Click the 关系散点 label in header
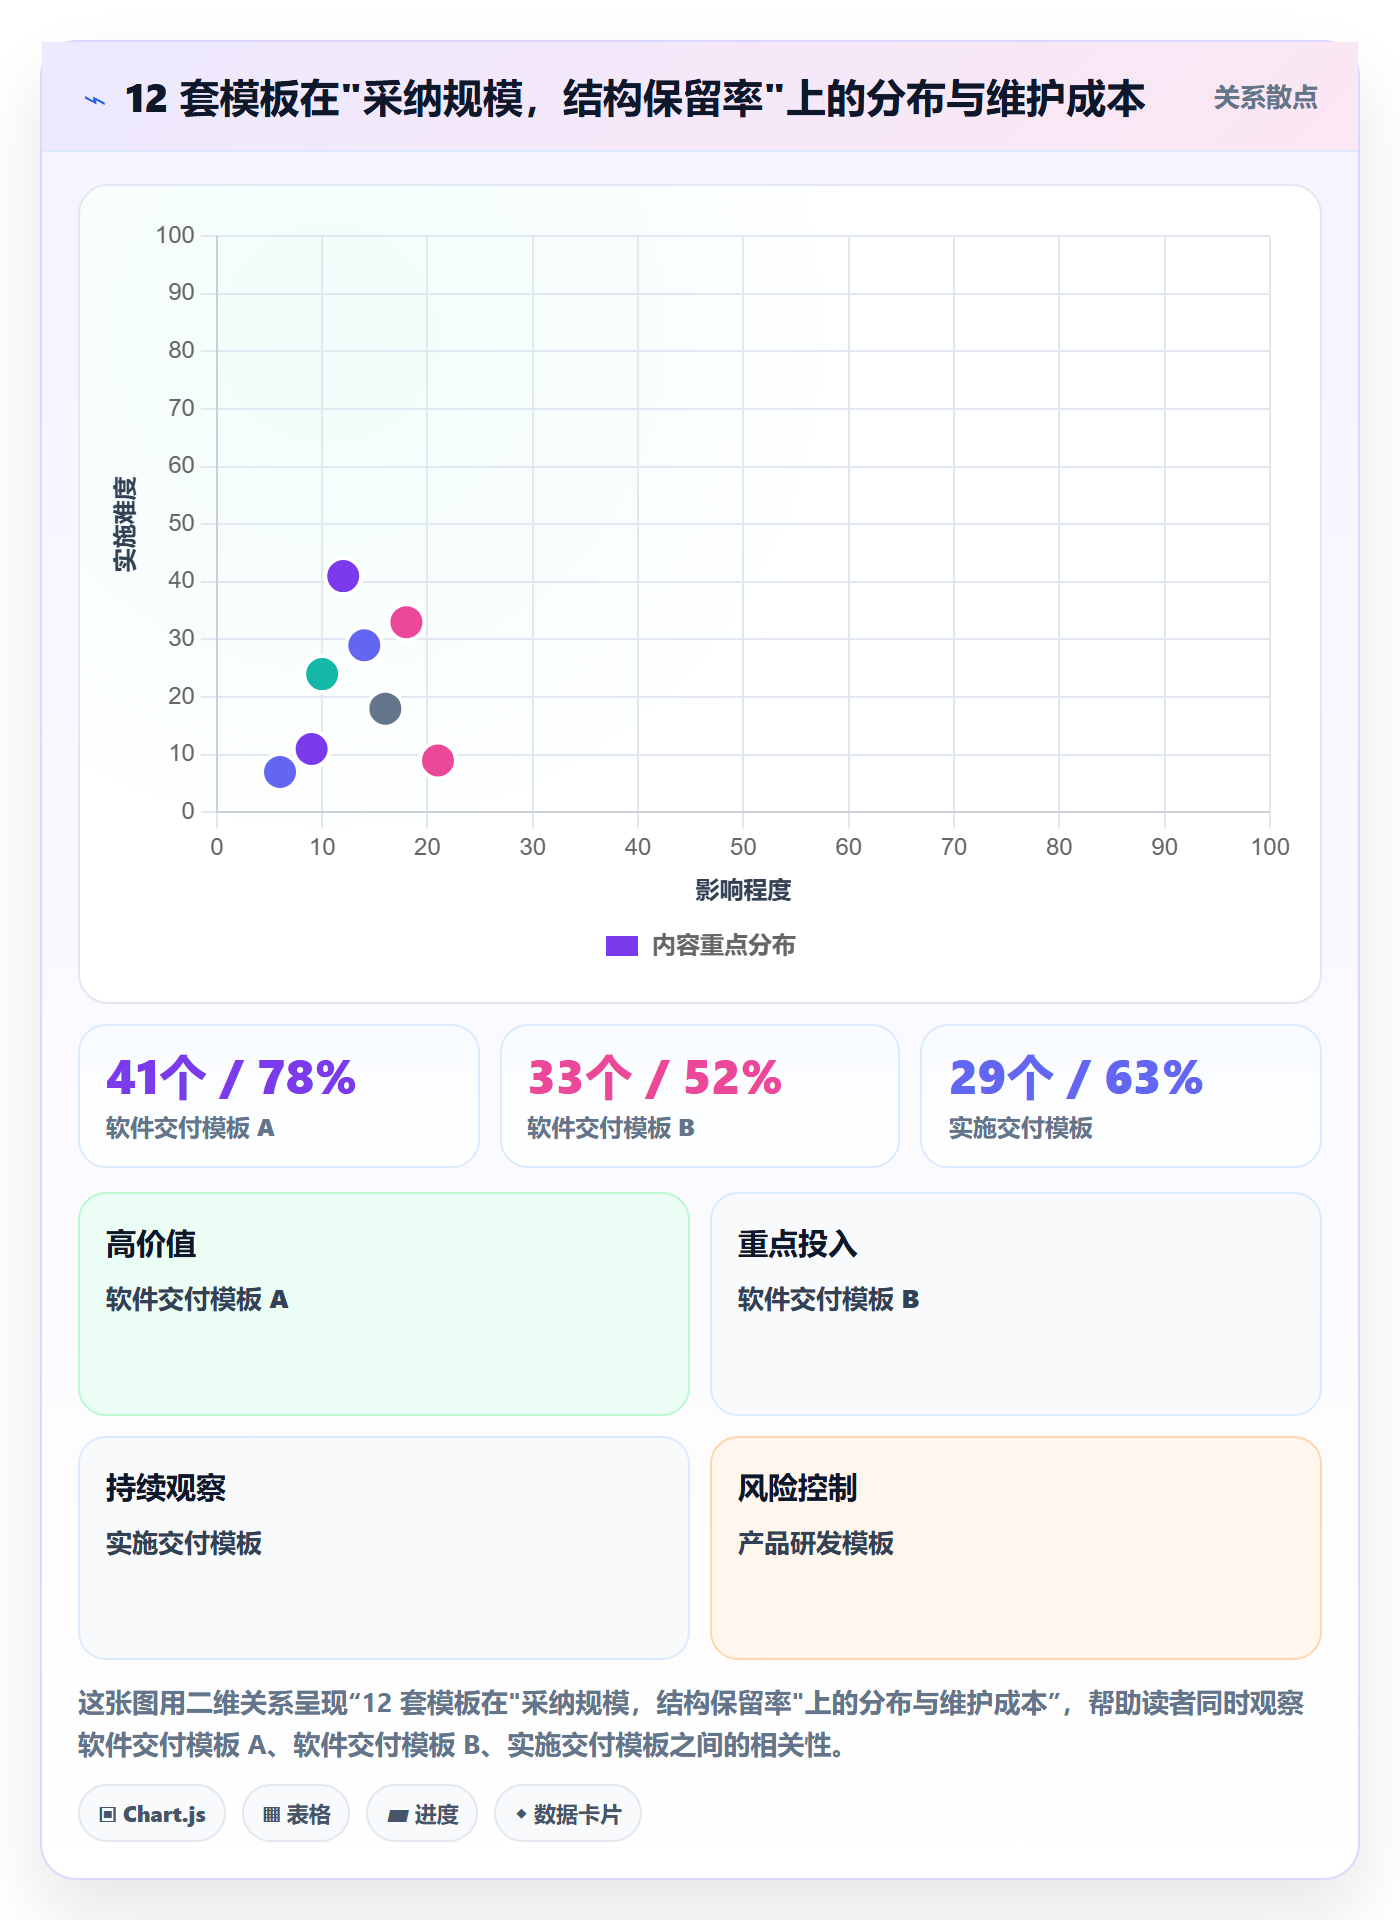1400x1920 pixels. pos(1265,98)
